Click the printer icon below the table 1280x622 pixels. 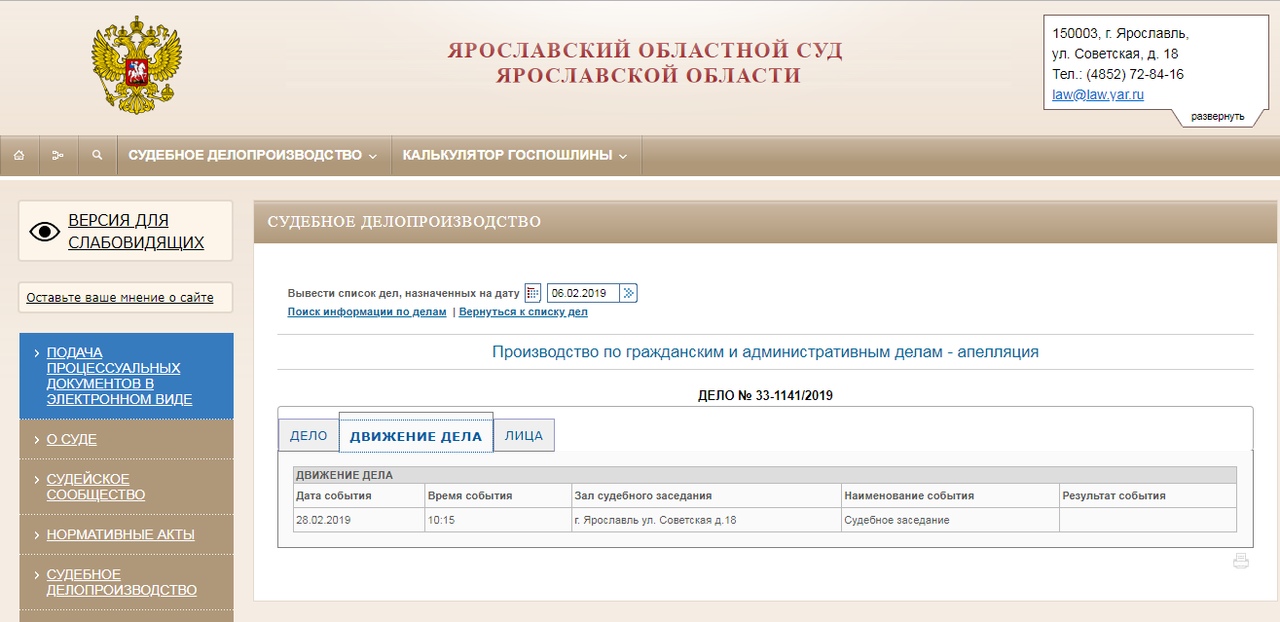(1241, 561)
